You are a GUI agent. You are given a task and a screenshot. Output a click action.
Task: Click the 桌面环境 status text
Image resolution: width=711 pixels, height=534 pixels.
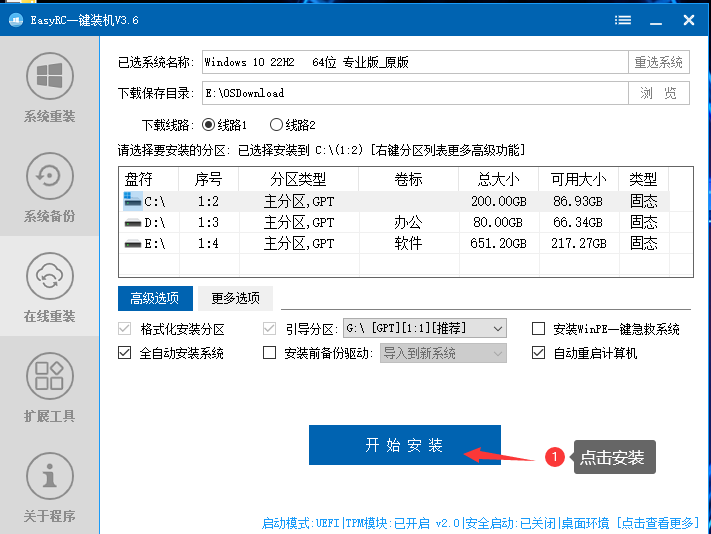pos(585,524)
